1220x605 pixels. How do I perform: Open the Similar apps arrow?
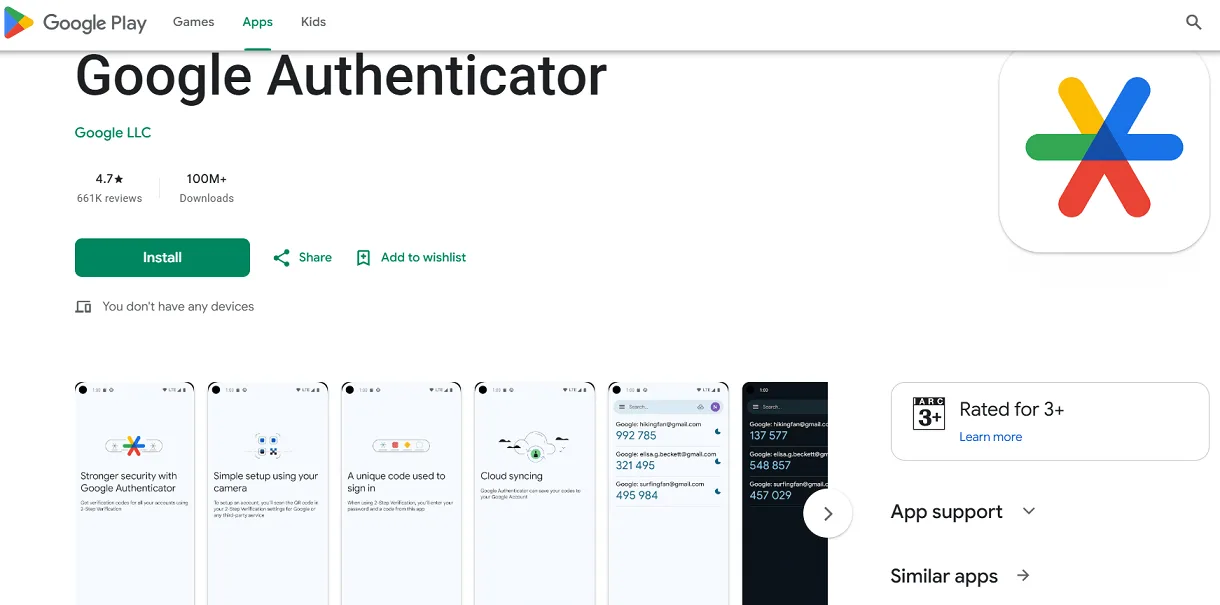(1023, 576)
